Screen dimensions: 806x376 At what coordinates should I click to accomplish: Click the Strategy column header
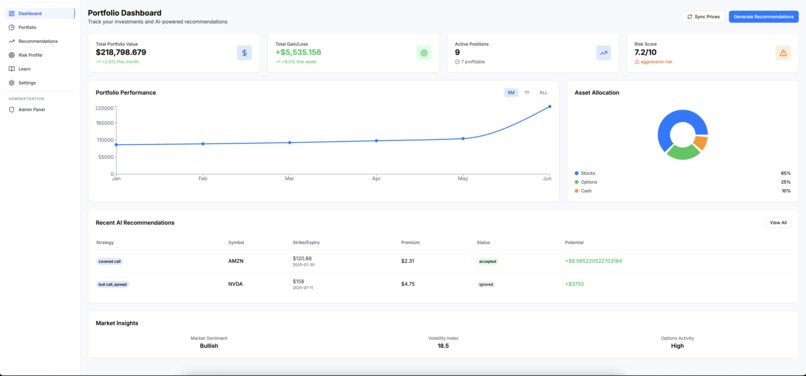[104, 242]
